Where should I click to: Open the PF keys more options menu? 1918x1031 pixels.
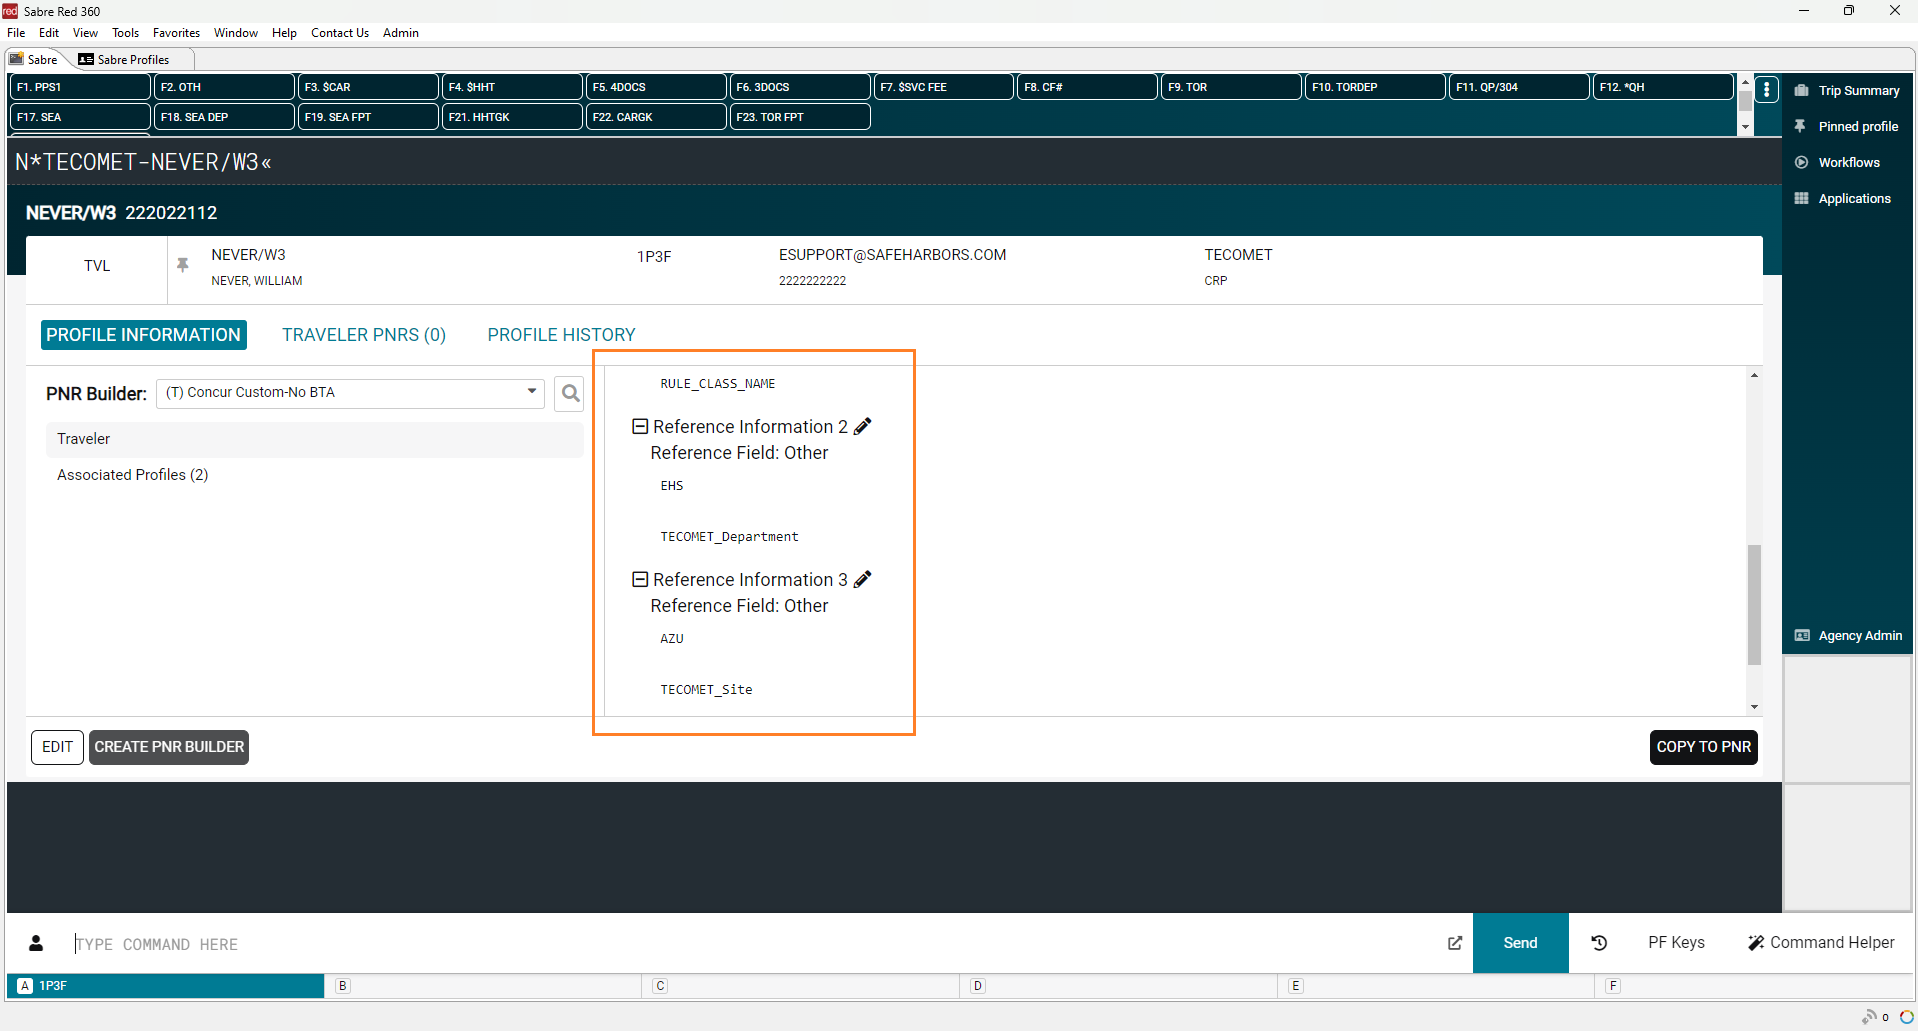coord(1767,89)
